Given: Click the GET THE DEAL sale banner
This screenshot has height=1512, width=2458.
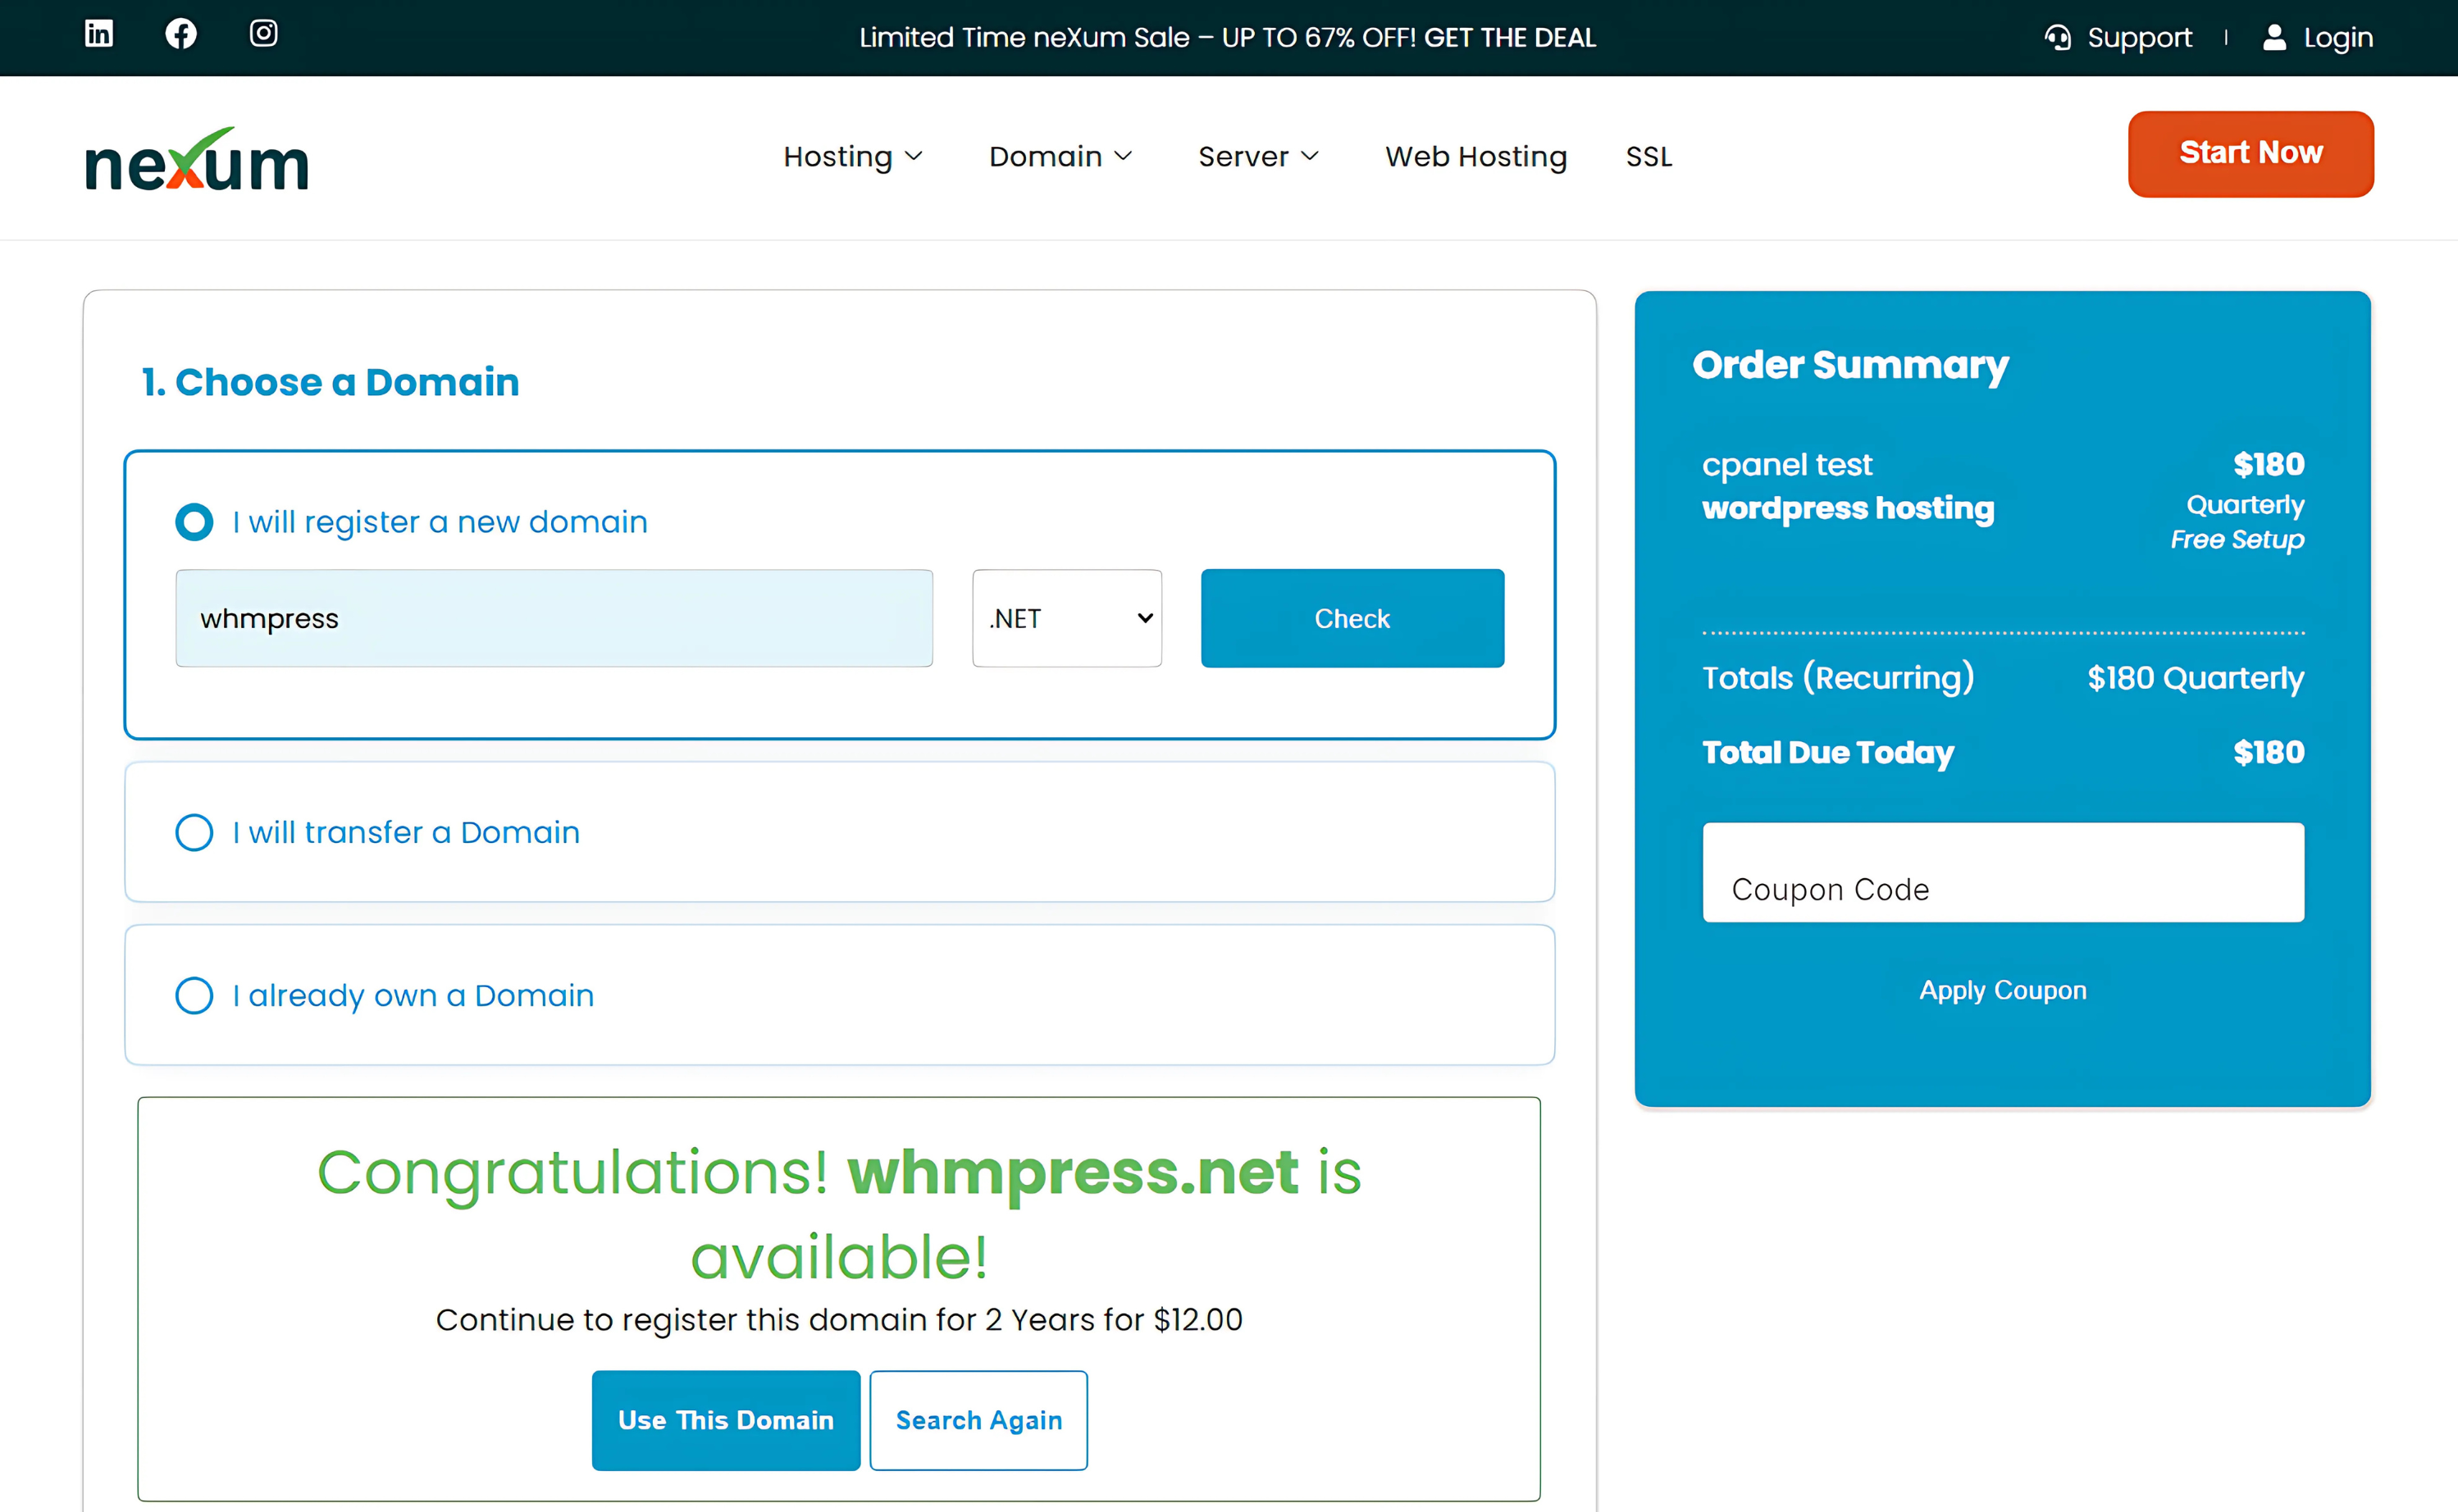Looking at the screenshot, I should [x=1509, y=38].
